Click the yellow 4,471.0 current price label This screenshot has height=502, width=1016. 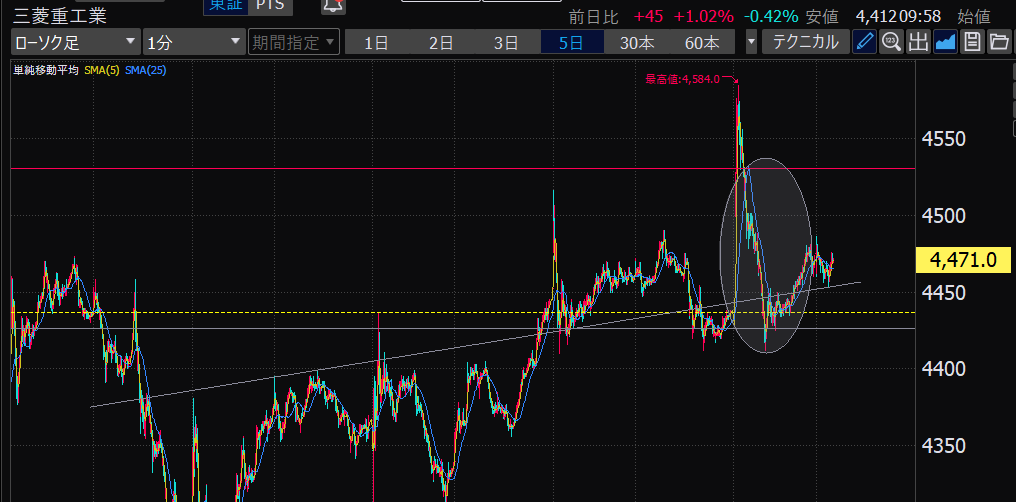click(x=963, y=260)
